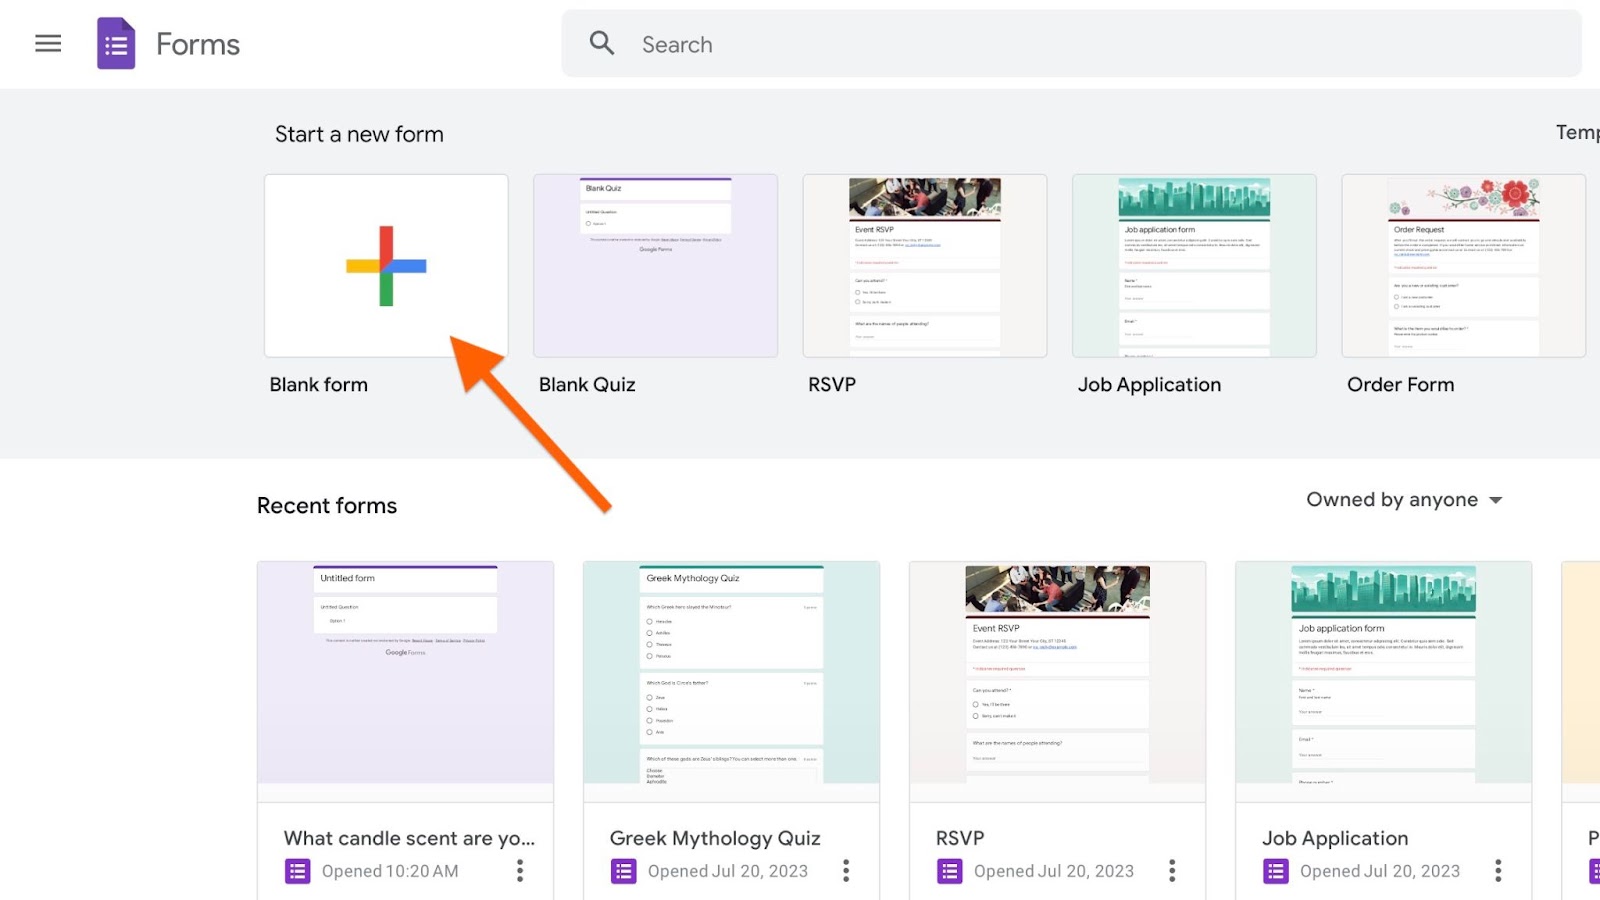
Task: Open more options for recent RSVP form
Action: (x=1172, y=871)
